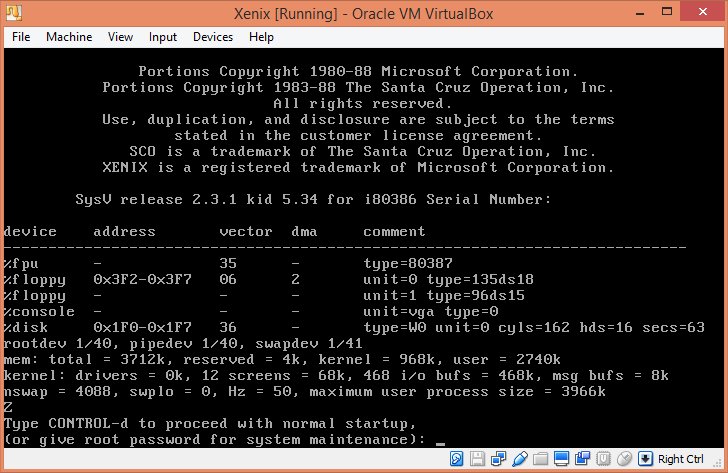The image size is (728, 473).
Task: Close the Xenix VM window
Action: (703, 12)
